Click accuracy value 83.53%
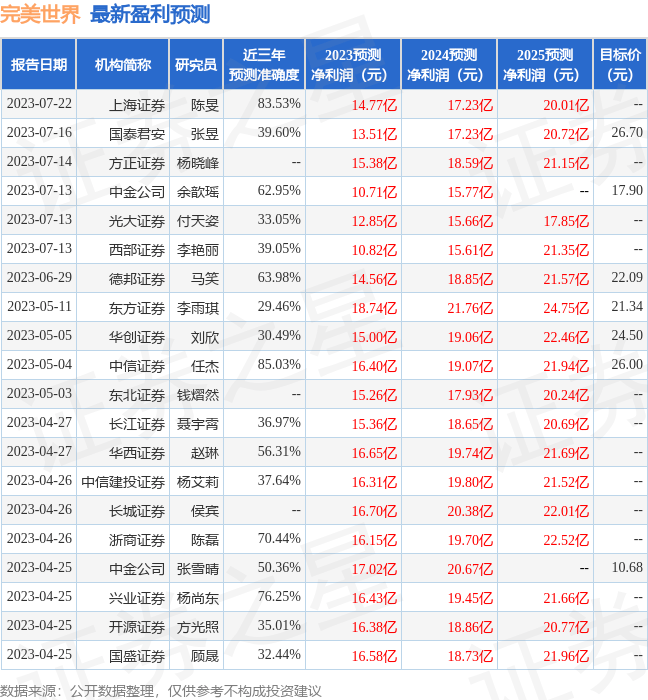The width and height of the screenshot is (648, 700). point(279,104)
